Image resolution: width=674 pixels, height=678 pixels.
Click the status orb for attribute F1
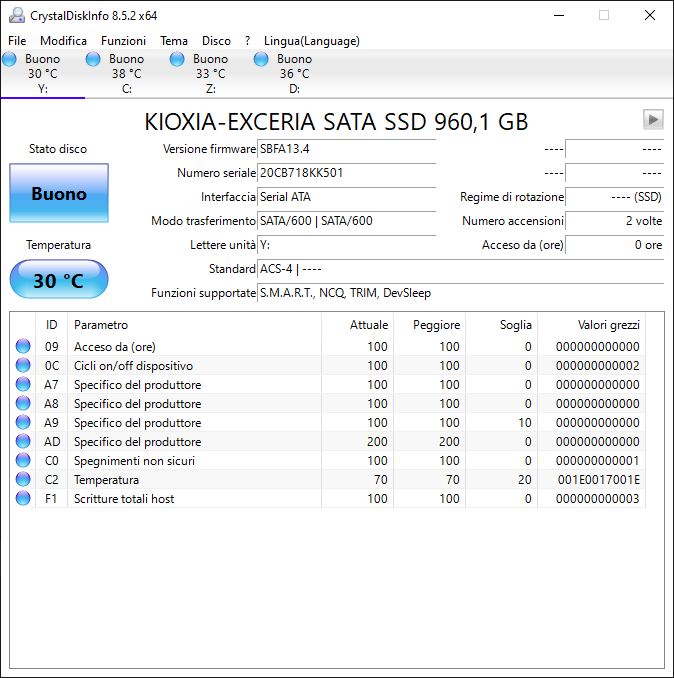click(x=23, y=498)
